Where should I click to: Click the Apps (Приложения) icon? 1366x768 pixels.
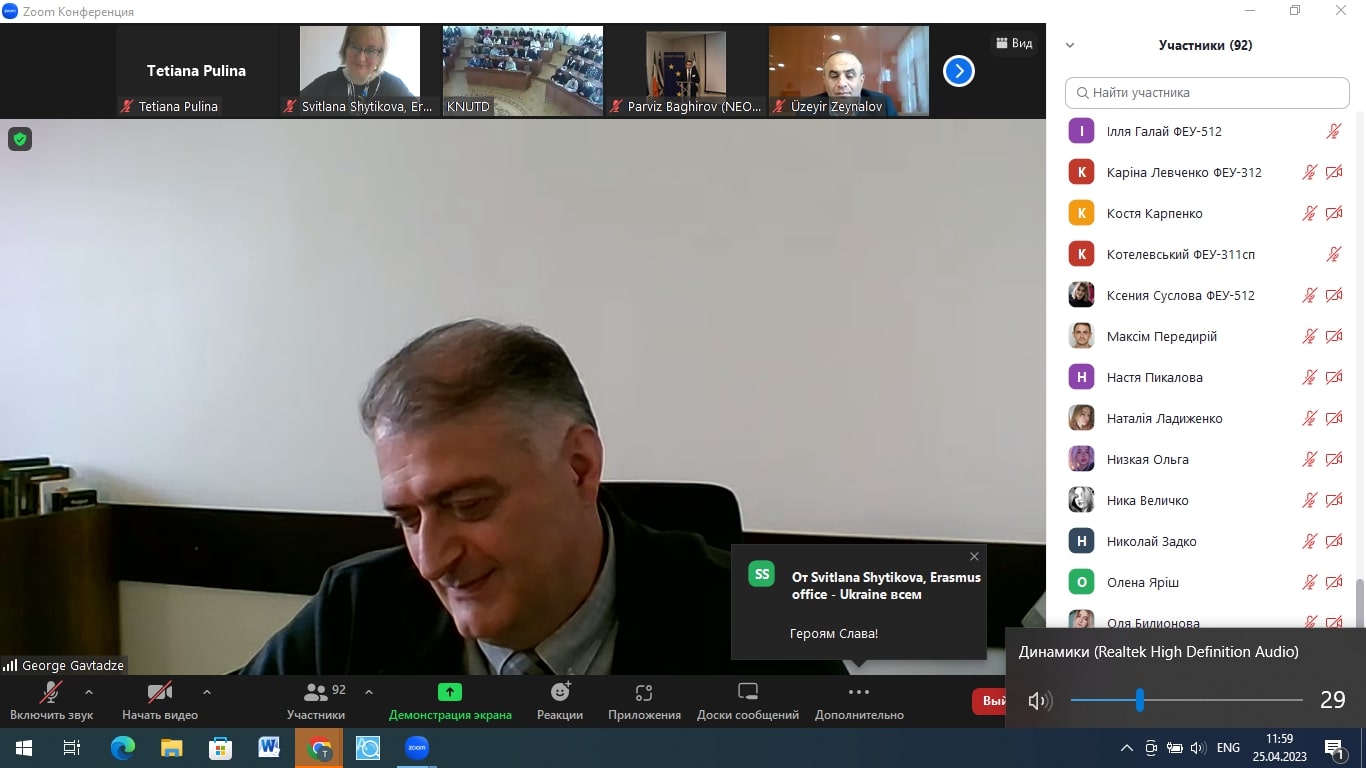[644, 692]
